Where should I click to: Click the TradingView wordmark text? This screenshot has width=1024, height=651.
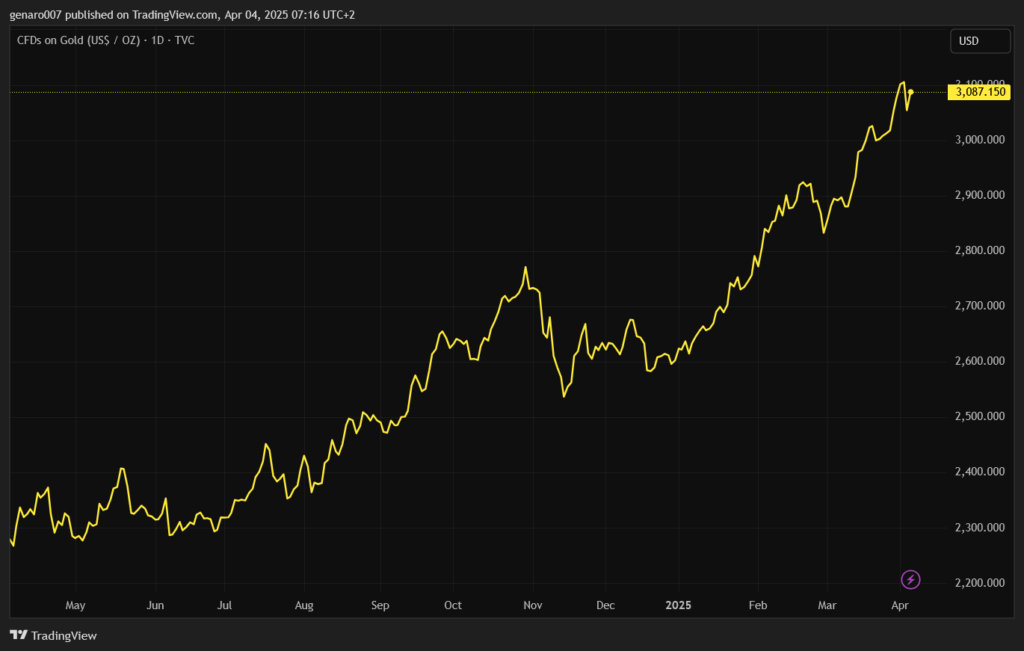coord(64,635)
